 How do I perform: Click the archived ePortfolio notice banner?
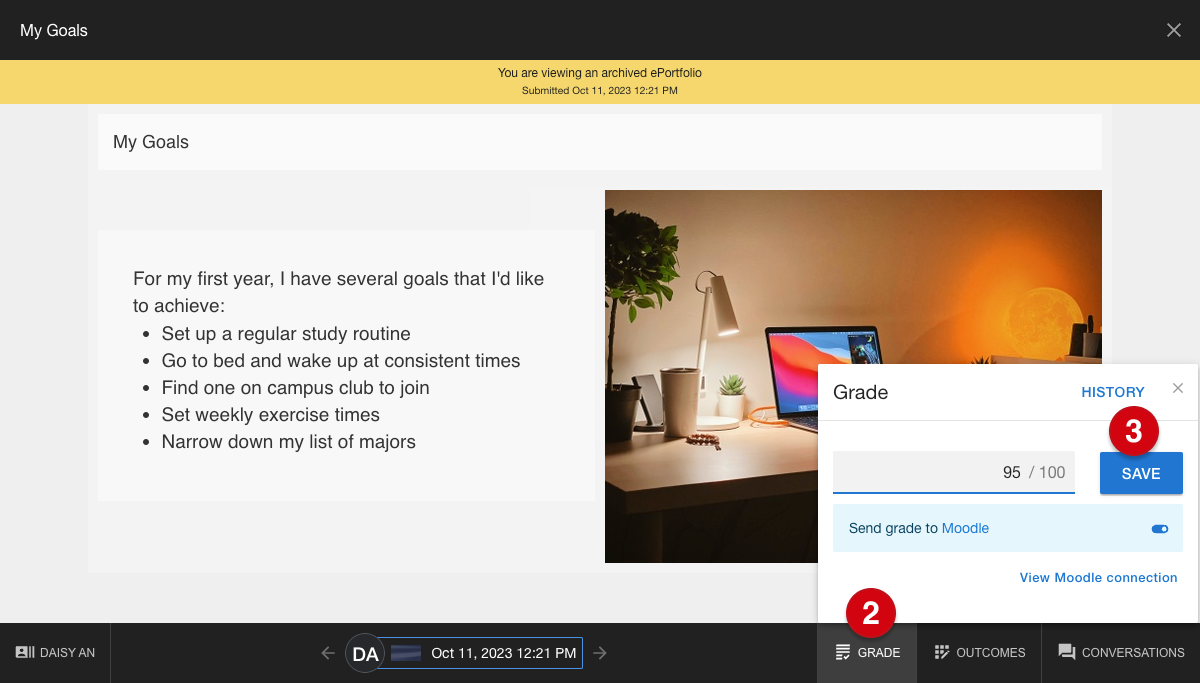point(600,82)
